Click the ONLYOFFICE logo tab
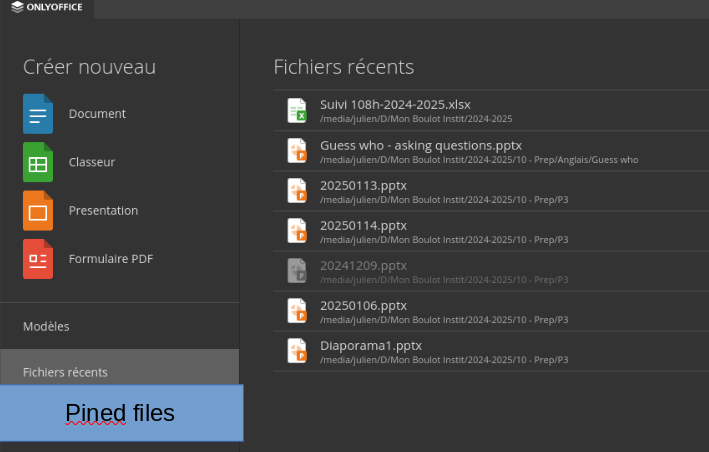 pyautogui.click(x=47, y=7)
